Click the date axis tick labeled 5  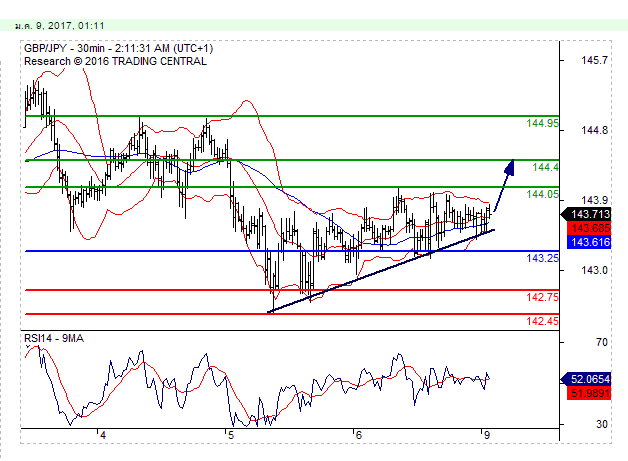point(231,435)
